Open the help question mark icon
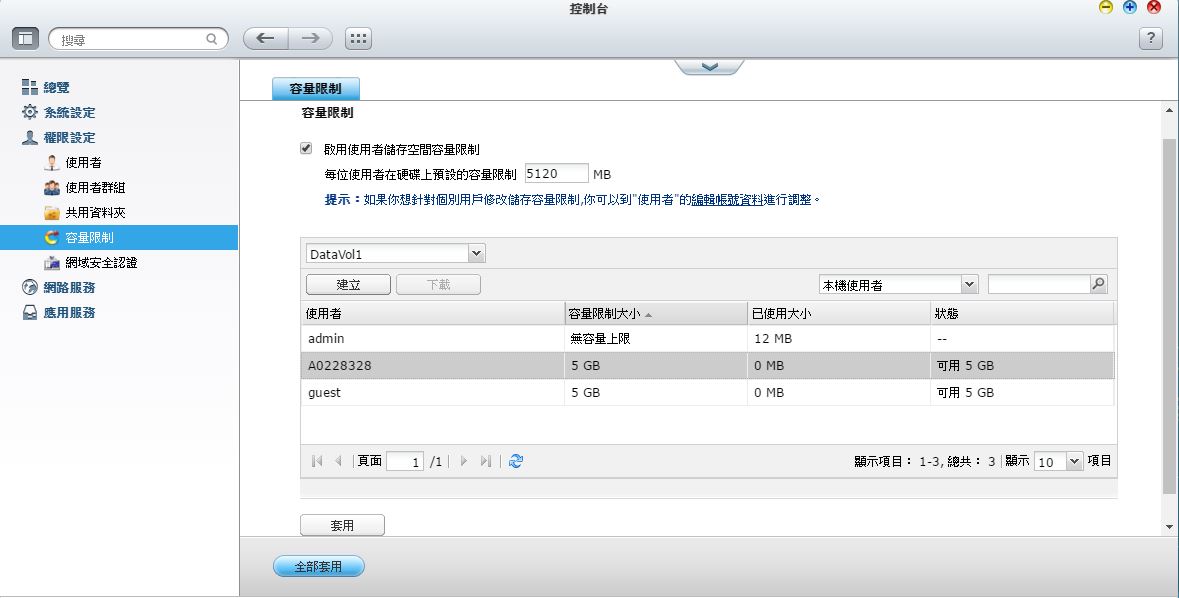Image resolution: width=1179 pixels, height=598 pixels. click(x=1151, y=39)
